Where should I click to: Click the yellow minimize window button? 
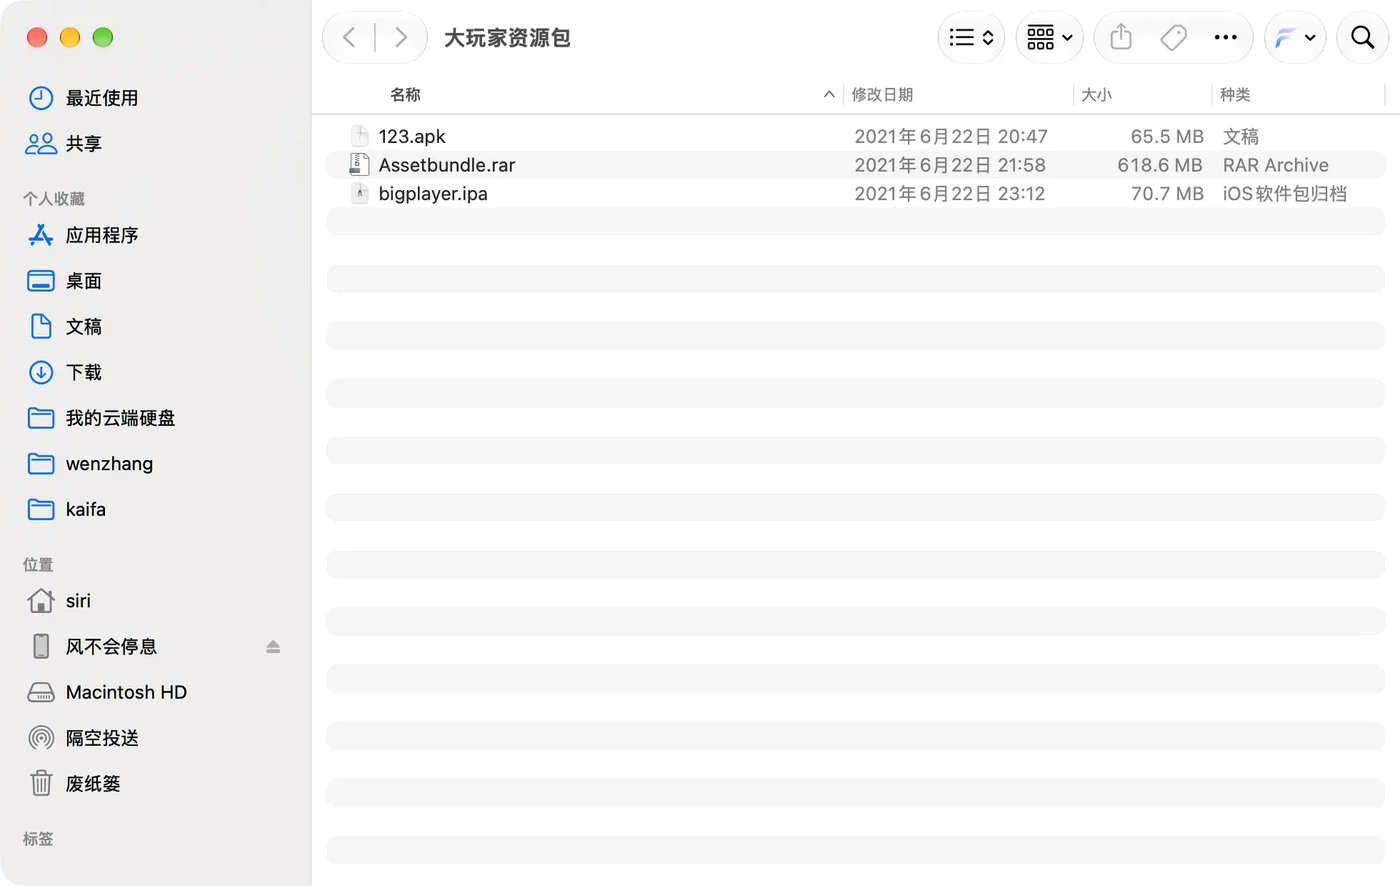click(x=70, y=37)
